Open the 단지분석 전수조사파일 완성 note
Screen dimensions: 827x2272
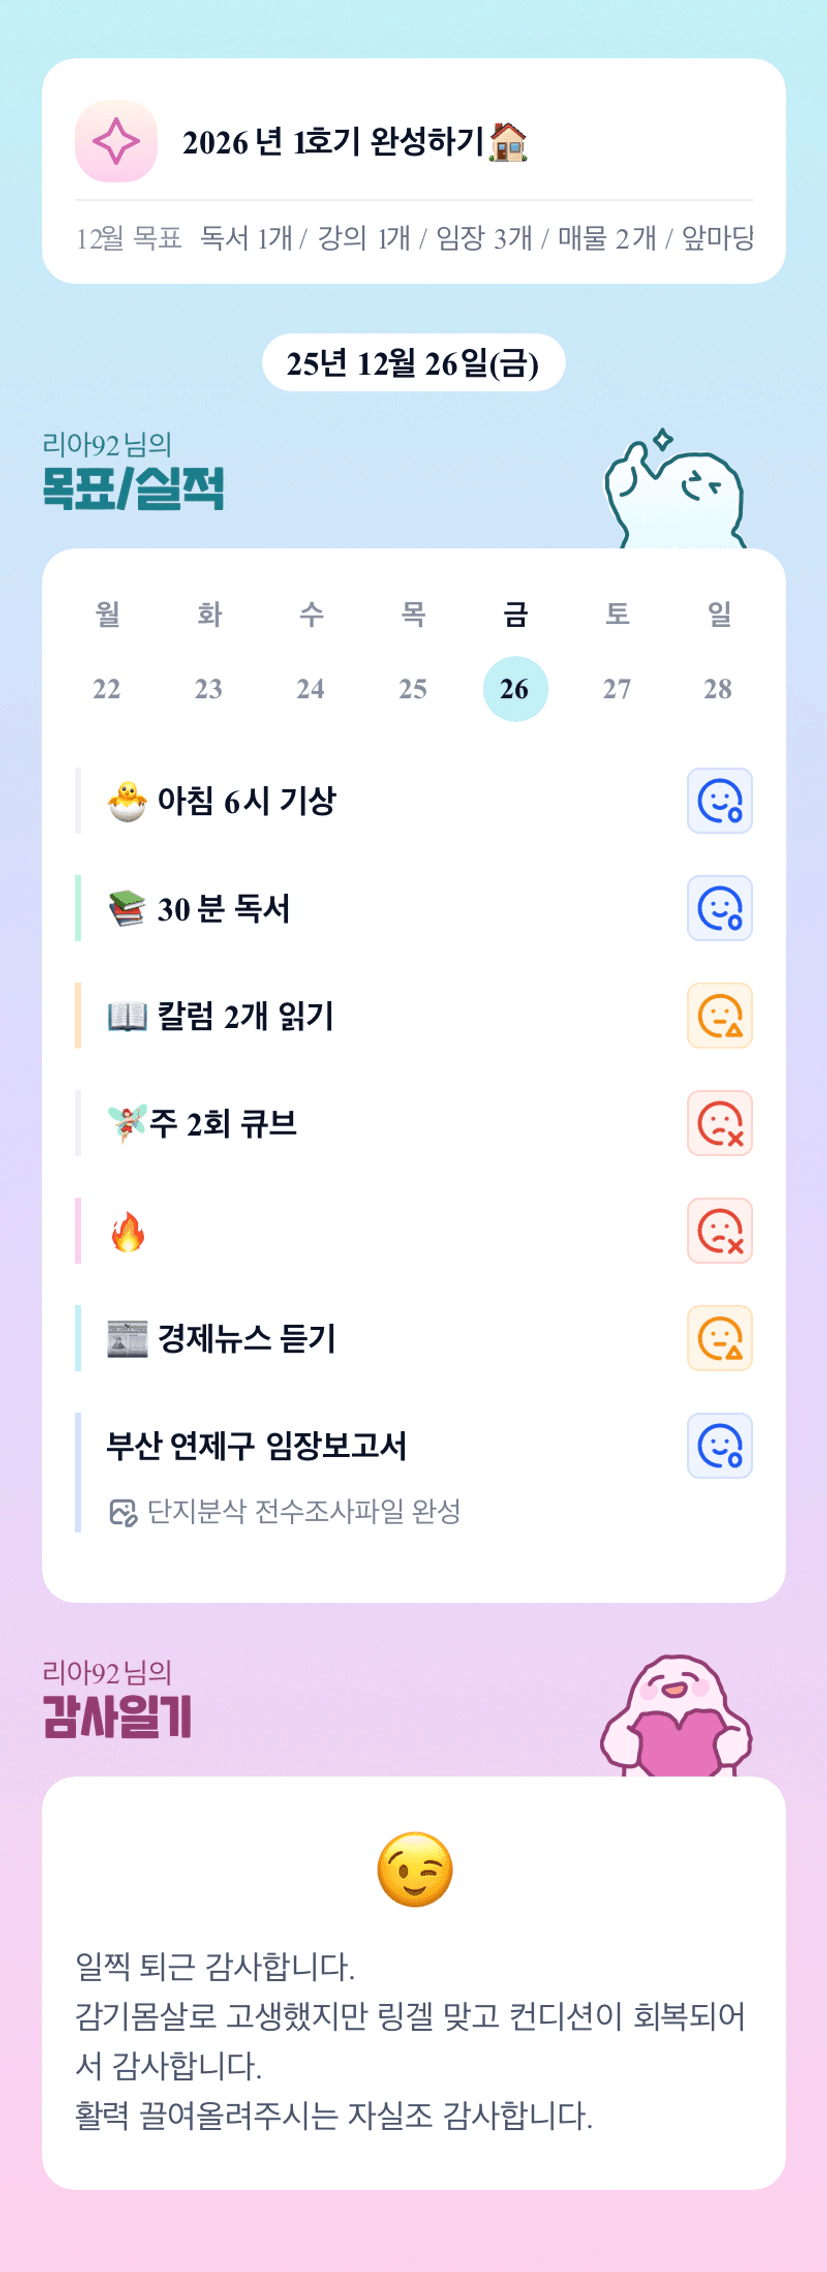[303, 1512]
